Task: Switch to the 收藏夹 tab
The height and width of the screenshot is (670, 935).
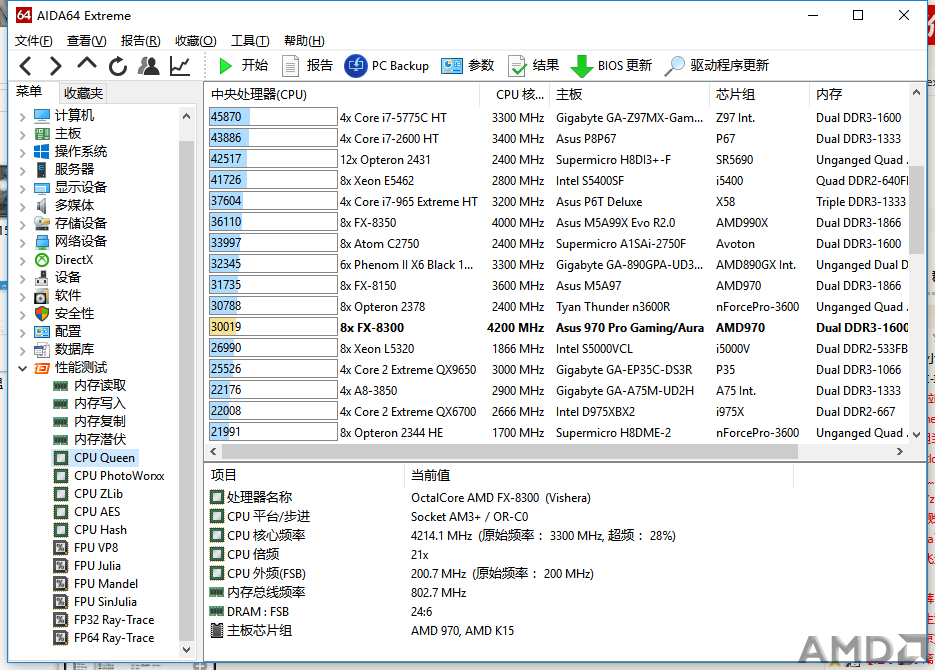Action: click(x=83, y=93)
